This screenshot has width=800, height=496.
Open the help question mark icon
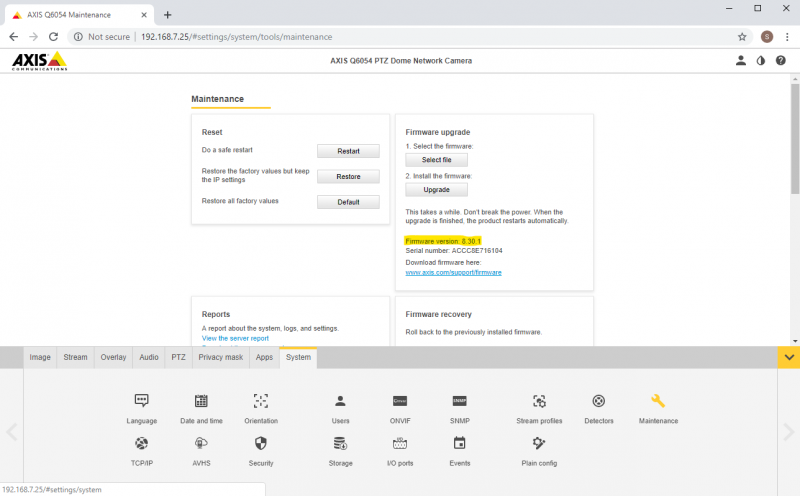tap(781, 61)
